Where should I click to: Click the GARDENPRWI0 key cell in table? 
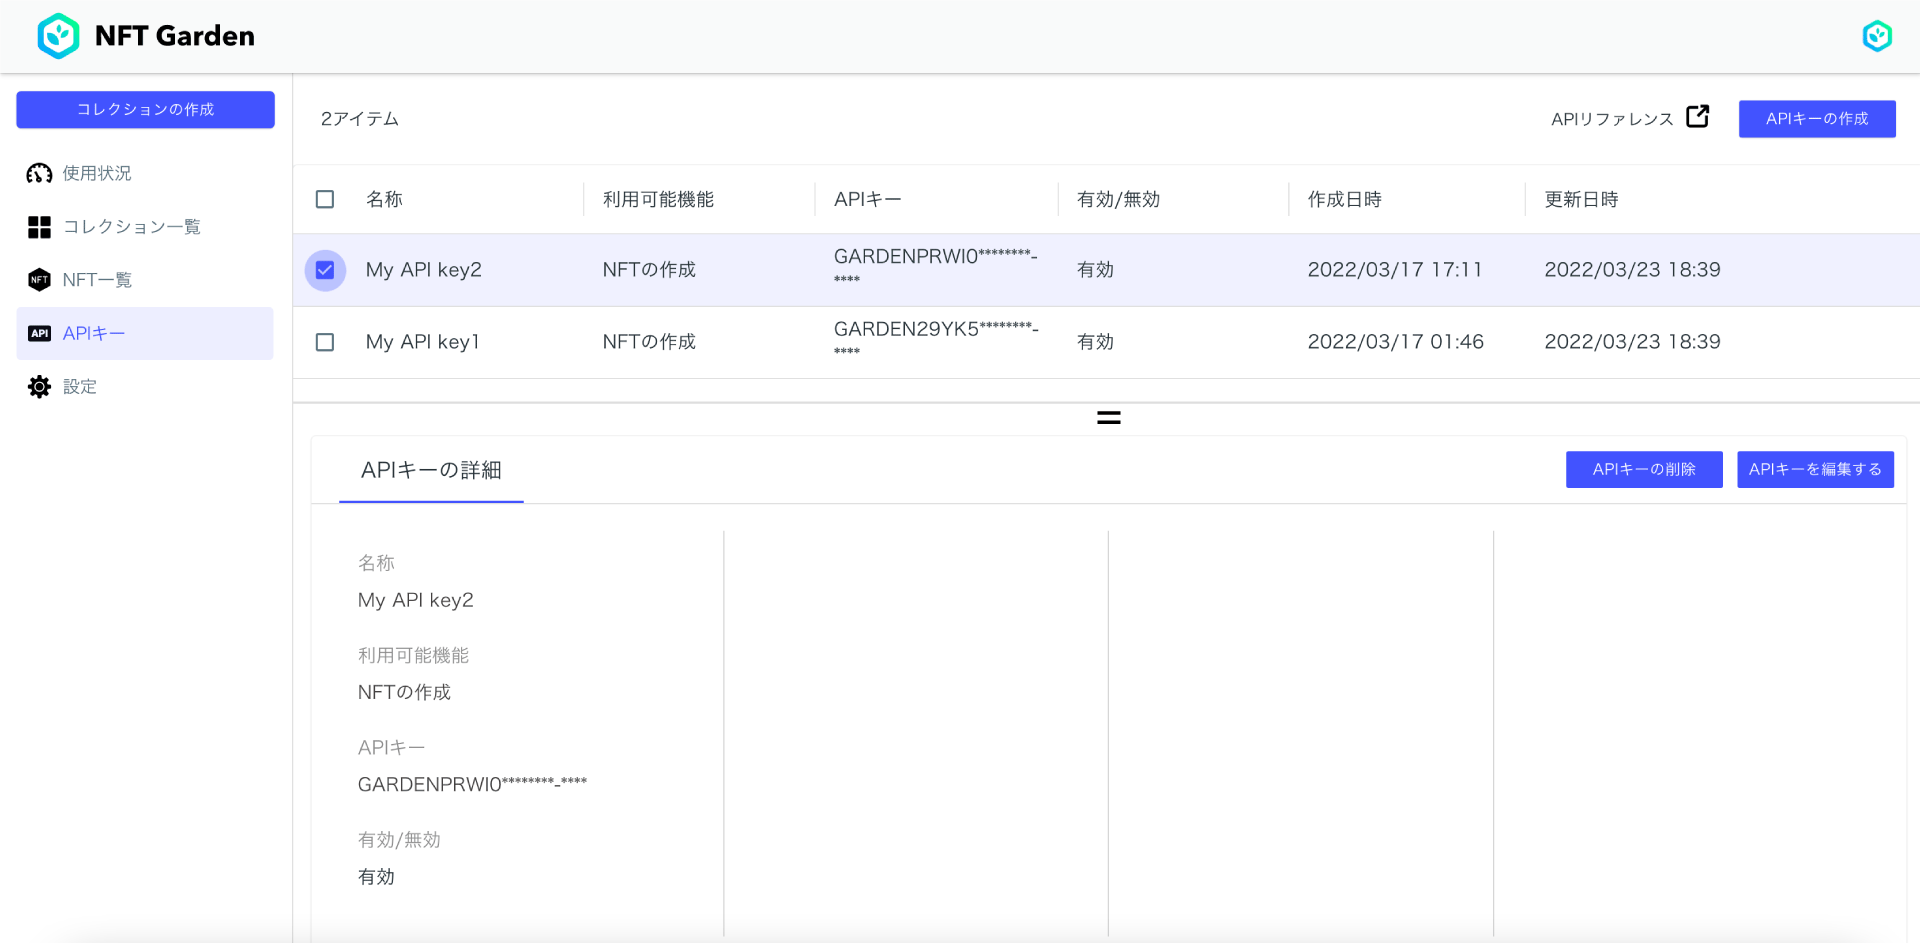point(936,267)
